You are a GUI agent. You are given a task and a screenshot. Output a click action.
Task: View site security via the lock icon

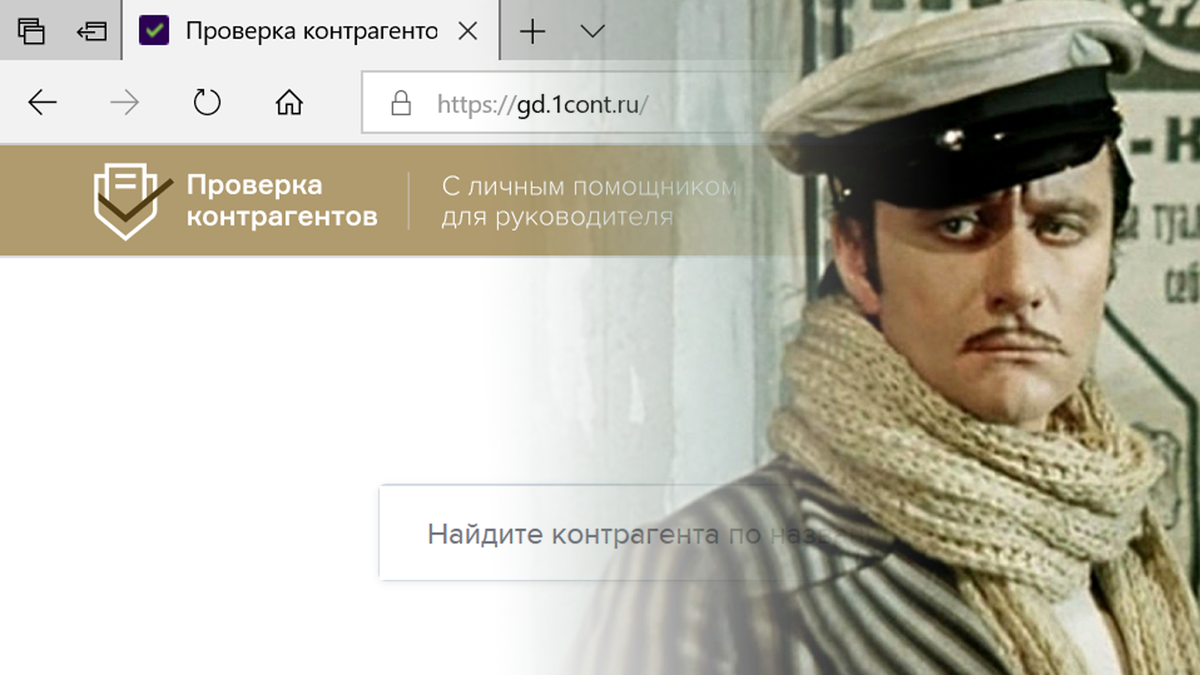[x=399, y=101]
